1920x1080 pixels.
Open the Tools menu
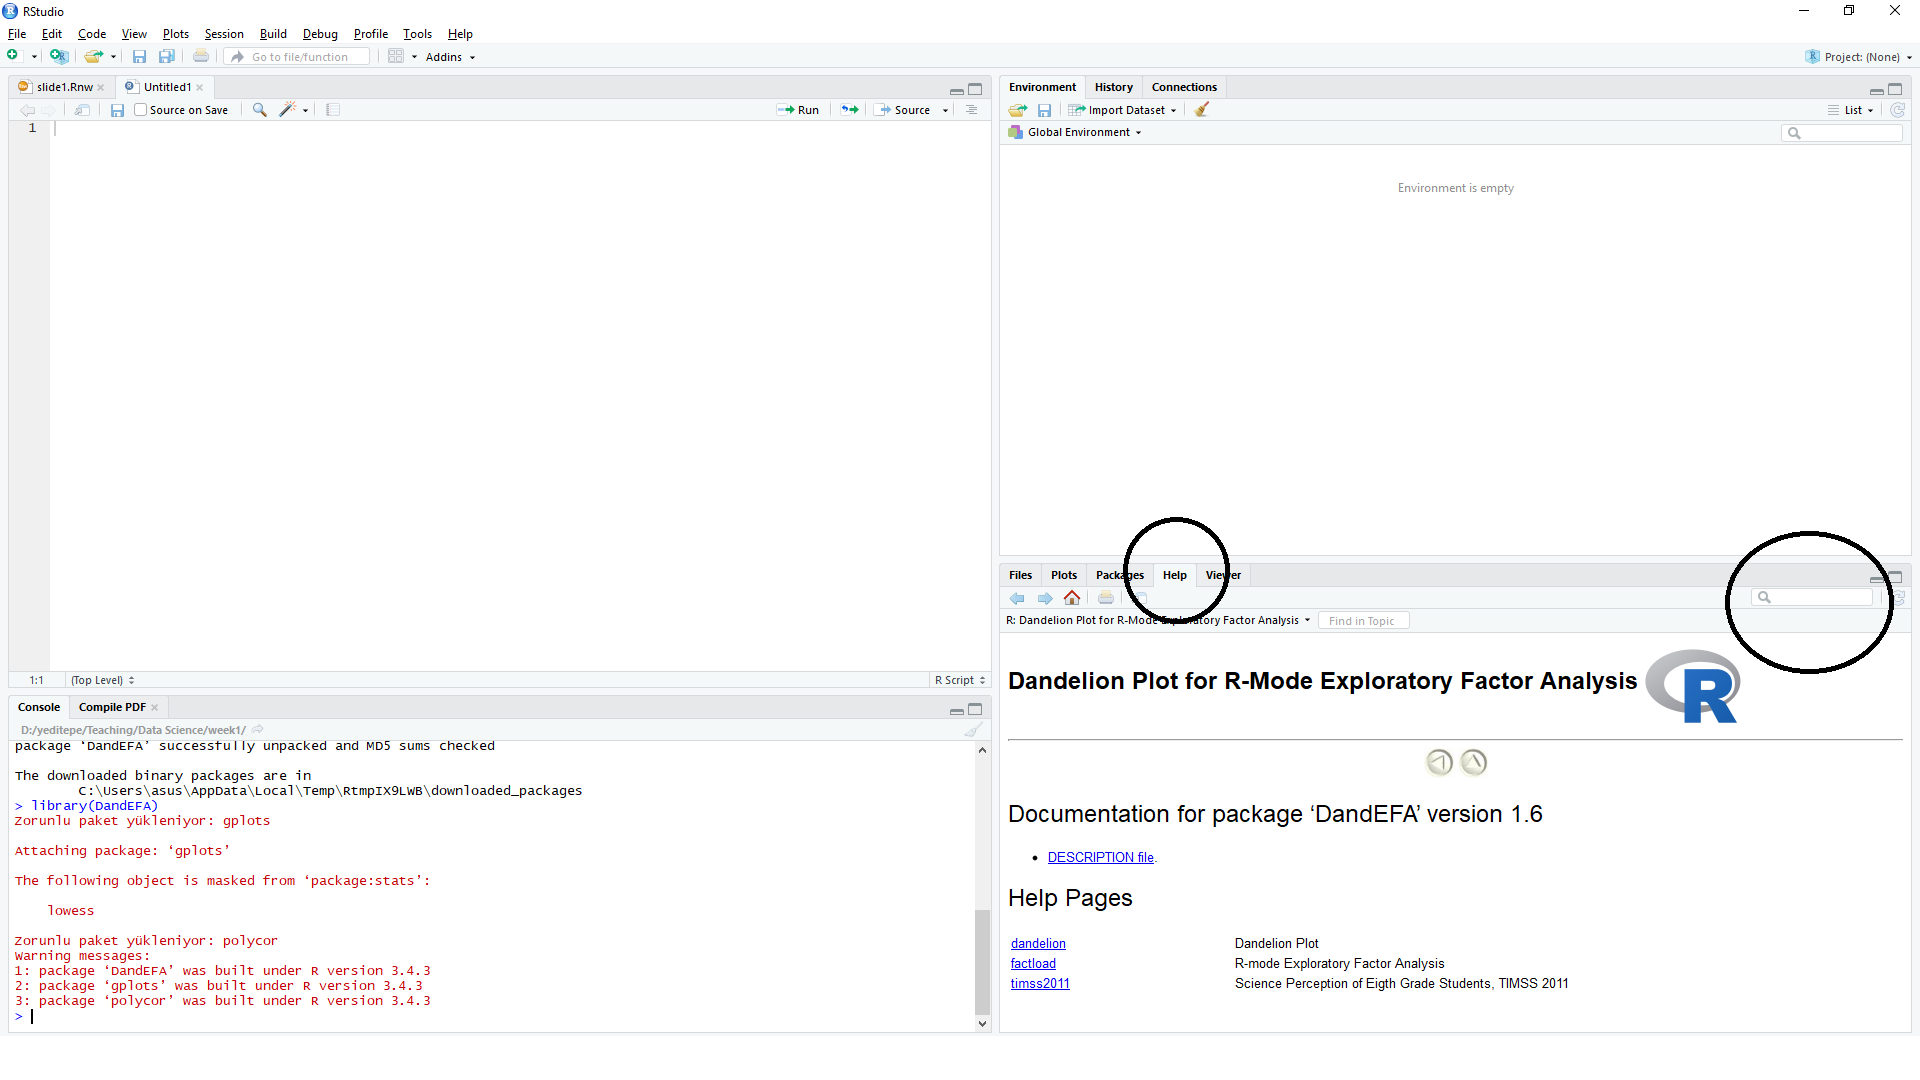point(417,34)
